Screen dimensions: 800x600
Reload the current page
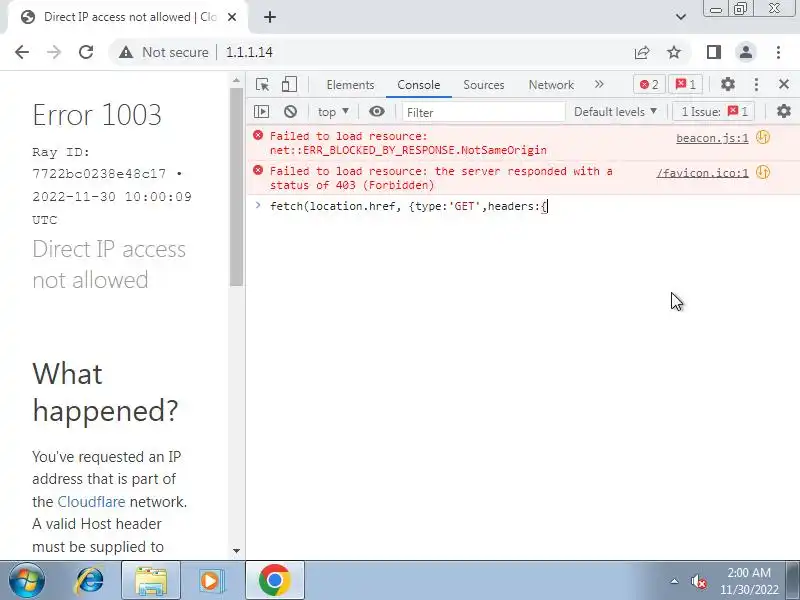pyautogui.click(x=86, y=52)
